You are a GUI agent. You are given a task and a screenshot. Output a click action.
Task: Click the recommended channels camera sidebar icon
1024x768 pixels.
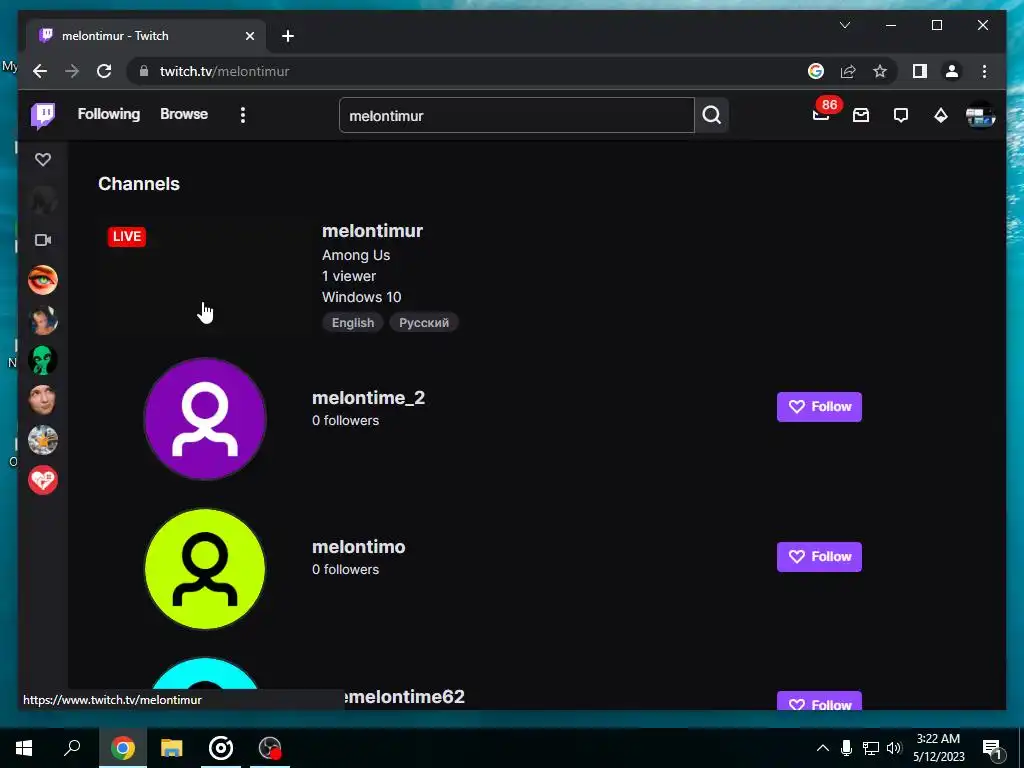point(43,240)
